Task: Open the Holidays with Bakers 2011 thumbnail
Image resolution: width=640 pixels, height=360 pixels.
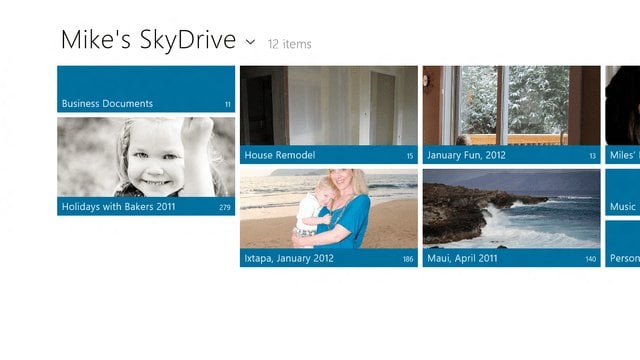Action: (146, 157)
